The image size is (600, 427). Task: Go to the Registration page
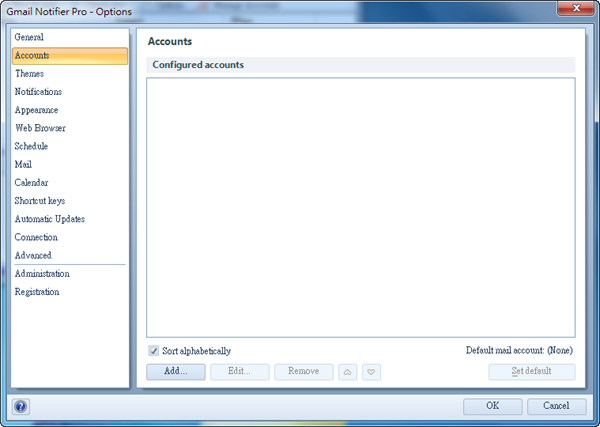click(x=70, y=292)
